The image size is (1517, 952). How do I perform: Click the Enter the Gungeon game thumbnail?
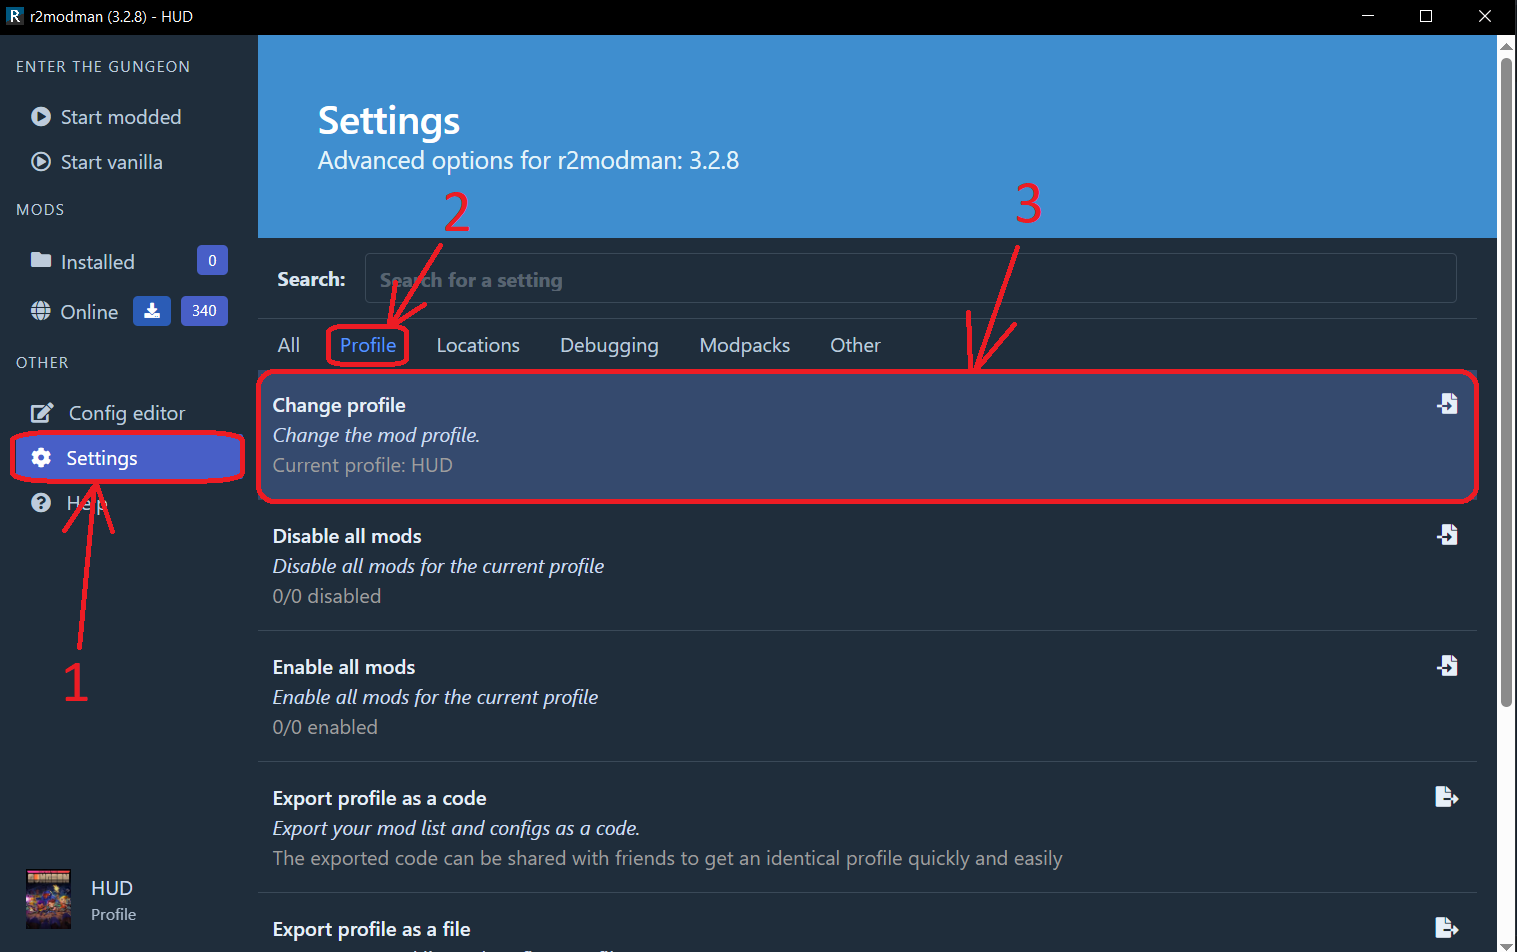(48, 899)
